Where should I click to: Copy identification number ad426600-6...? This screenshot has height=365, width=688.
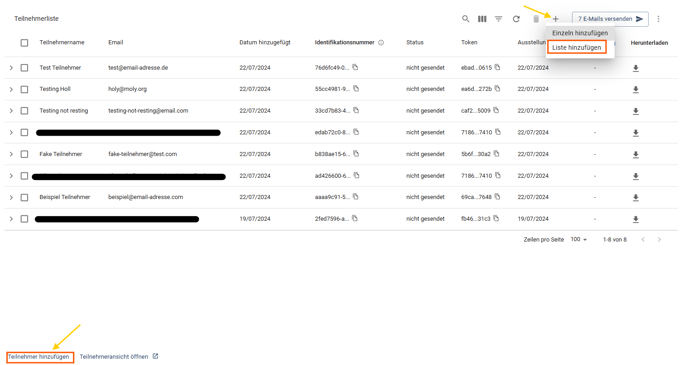356,175
